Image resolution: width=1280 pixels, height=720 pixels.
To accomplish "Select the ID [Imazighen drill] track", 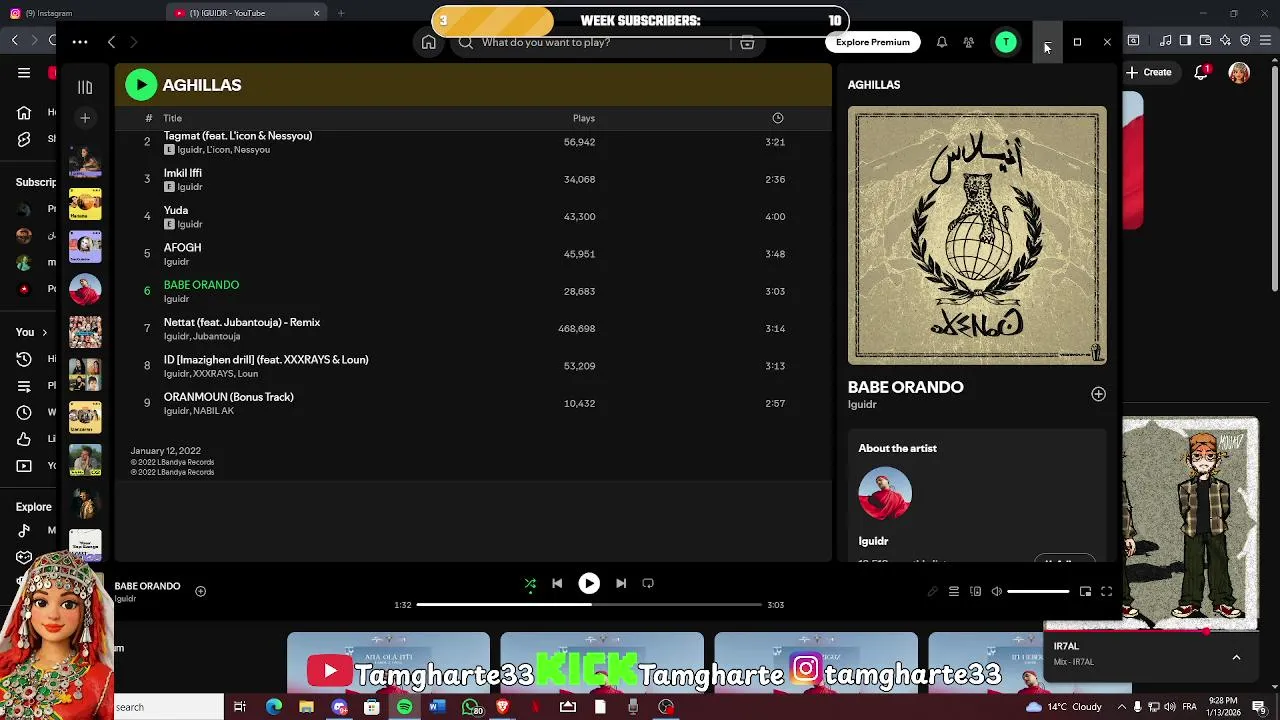I will click(473, 366).
